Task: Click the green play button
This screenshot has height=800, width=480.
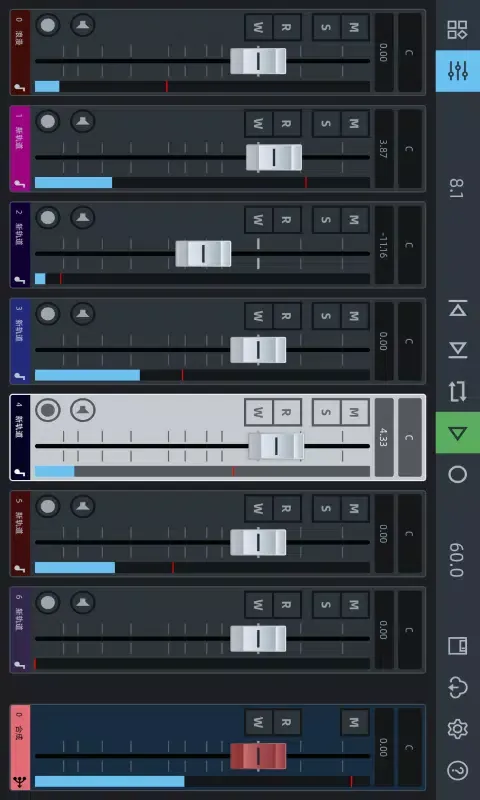Action: pos(458,433)
